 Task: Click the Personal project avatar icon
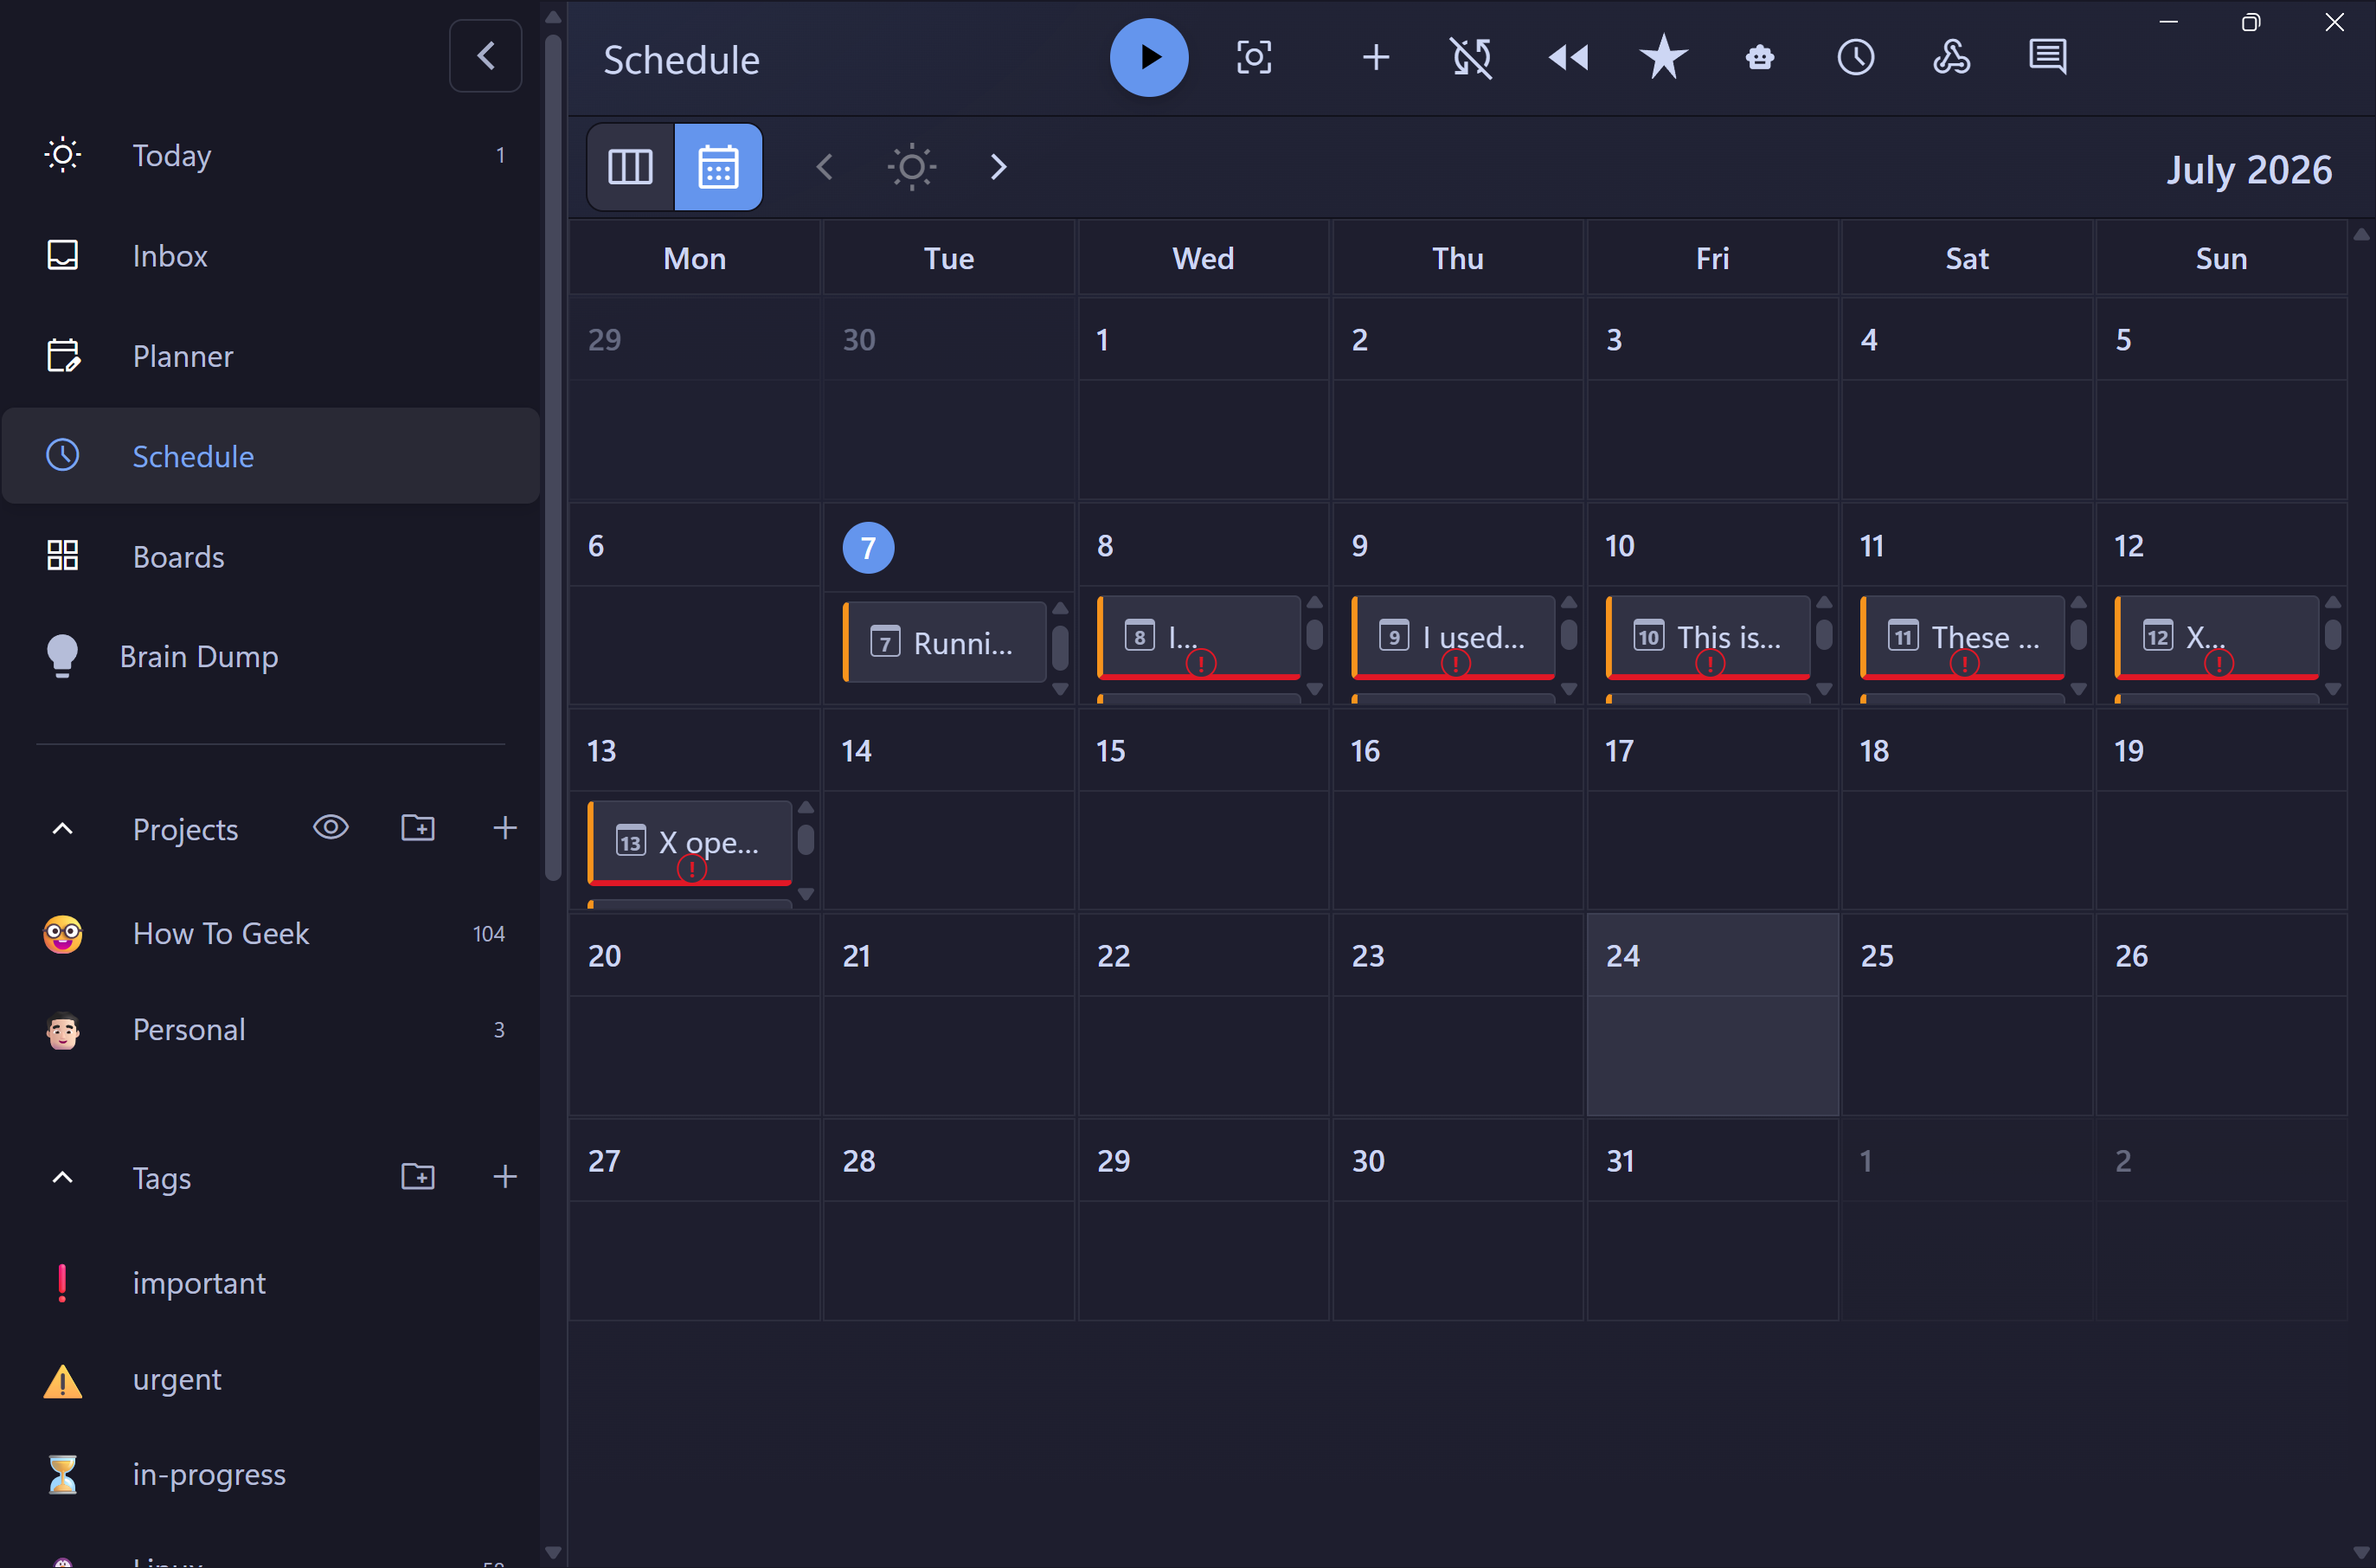pos(63,1030)
